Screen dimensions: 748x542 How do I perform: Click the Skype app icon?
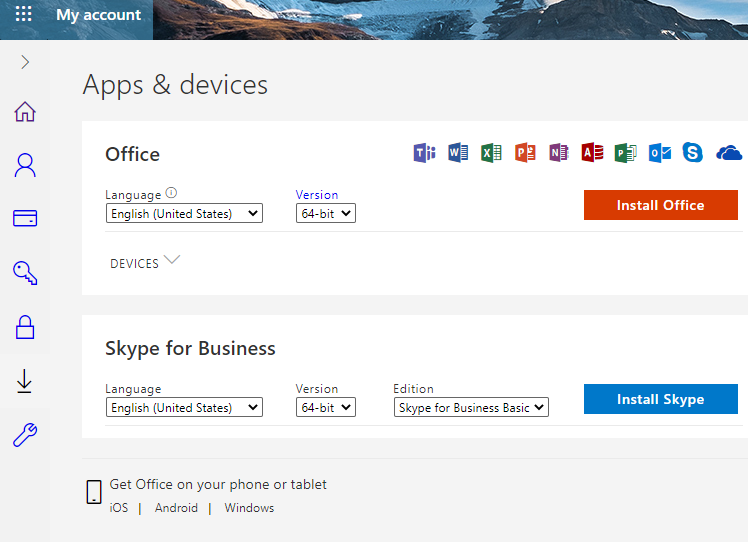coord(693,153)
